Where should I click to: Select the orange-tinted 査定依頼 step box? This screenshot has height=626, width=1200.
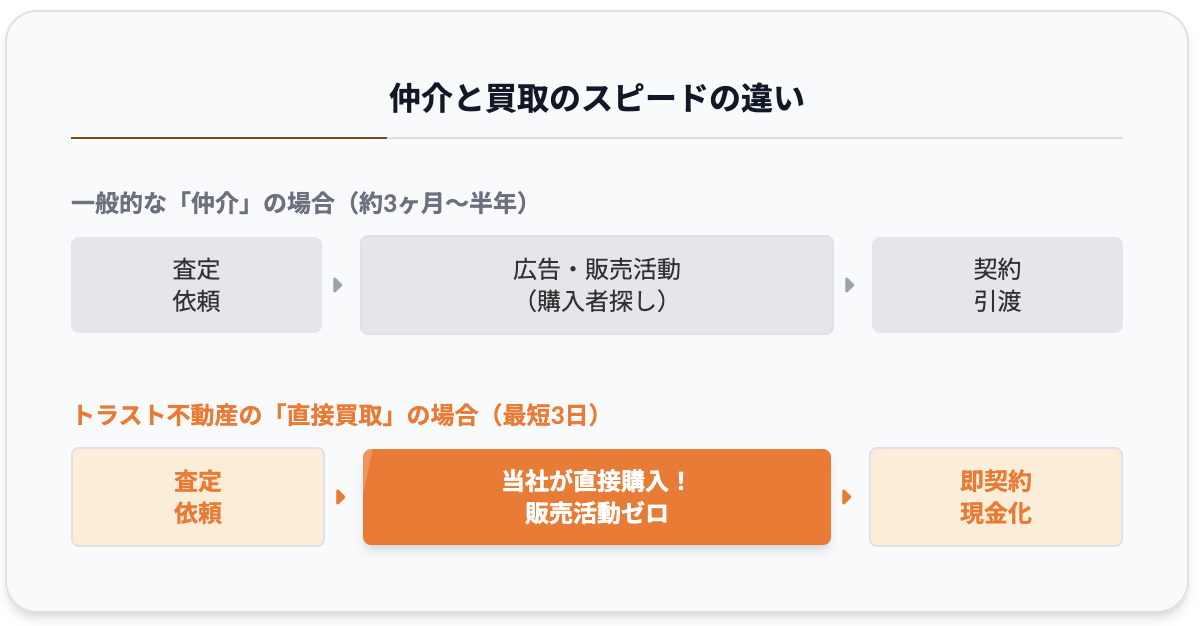197,497
